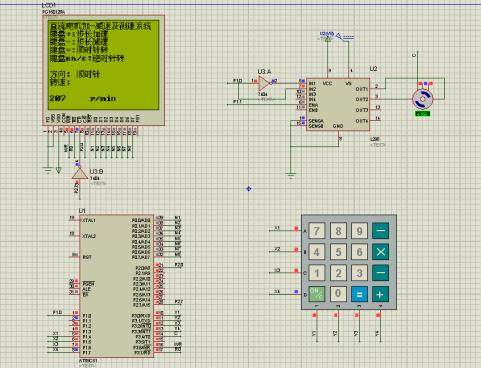
Task: Click the U2 reference label
Action: click(373, 69)
